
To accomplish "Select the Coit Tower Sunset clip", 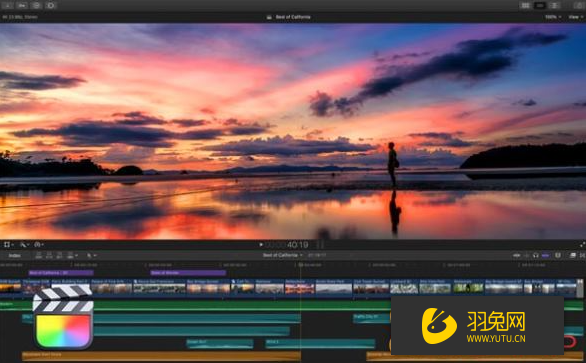I will pos(371,287).
